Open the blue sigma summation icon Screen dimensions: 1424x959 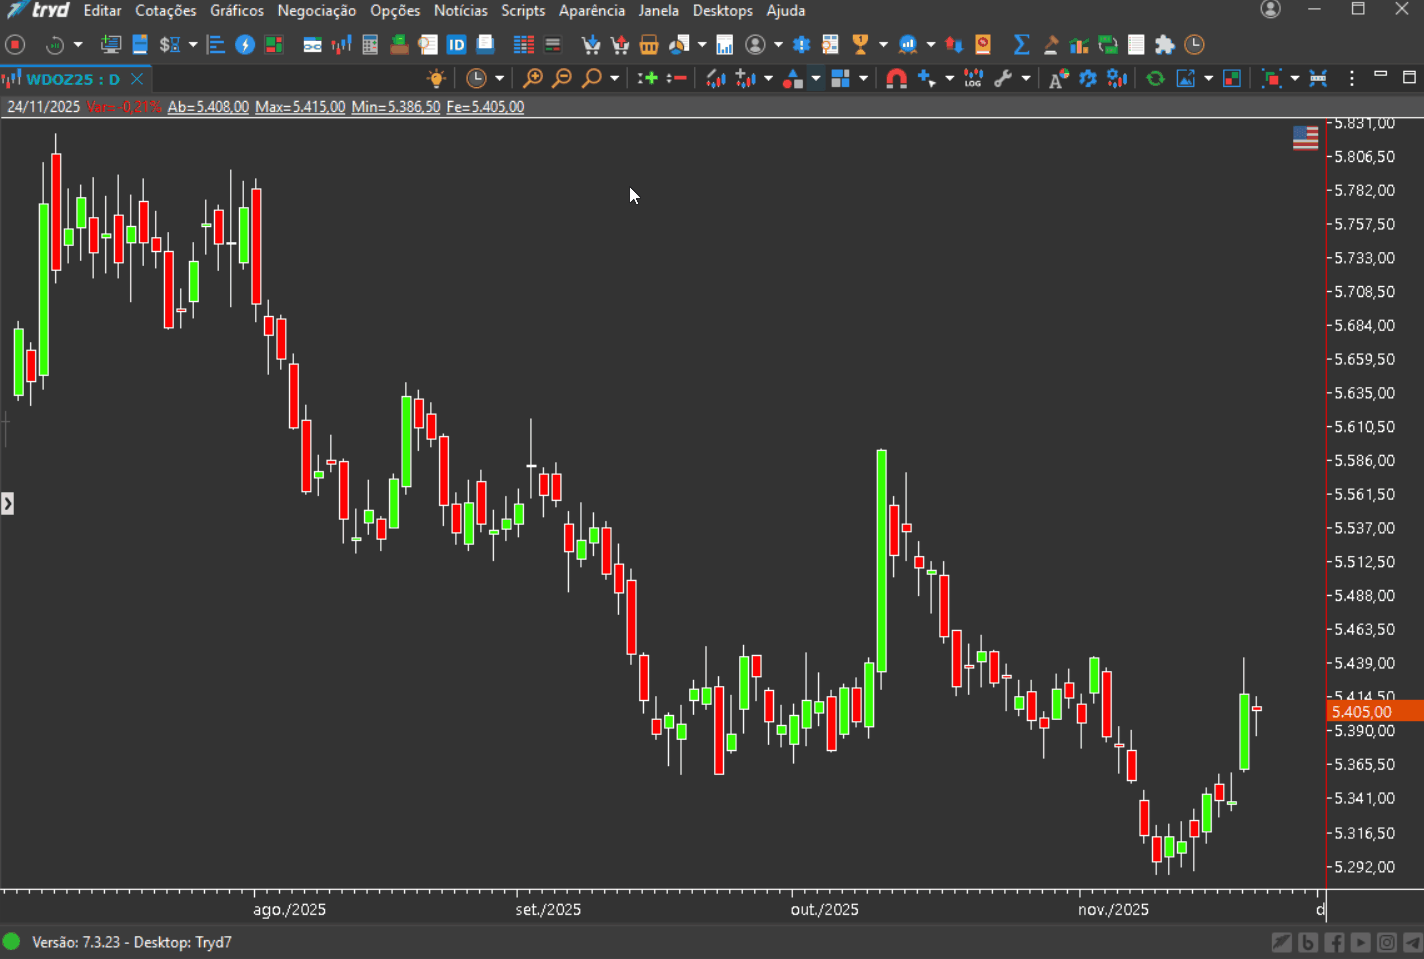click(x=1021, y=45)
